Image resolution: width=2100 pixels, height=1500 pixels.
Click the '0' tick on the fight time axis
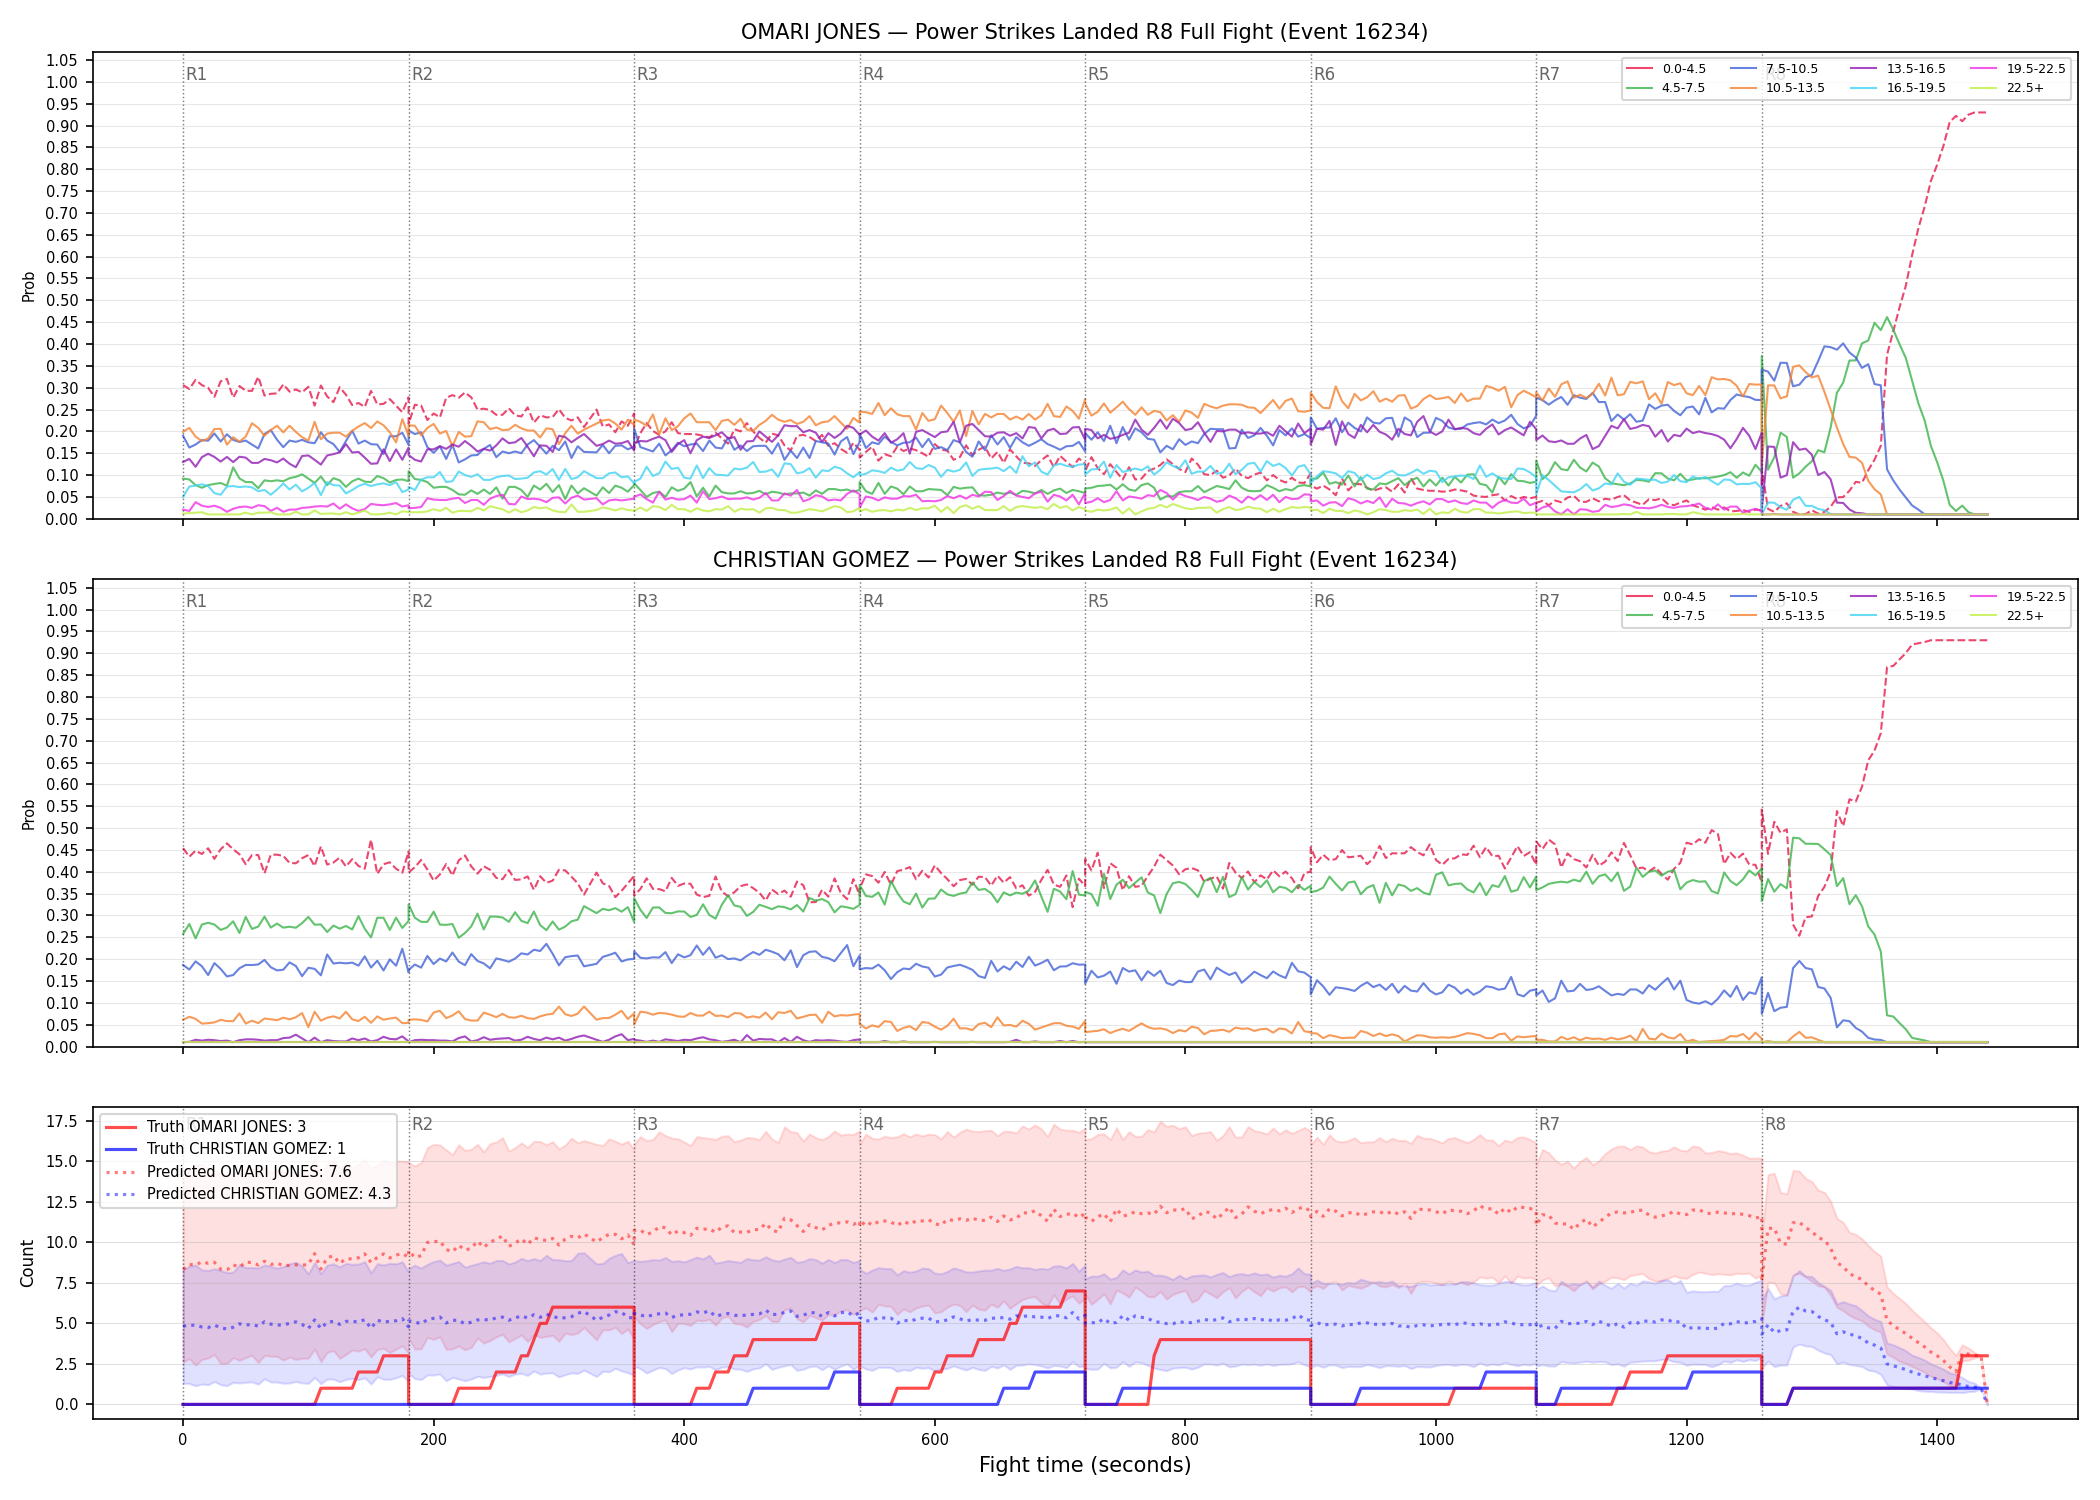(x=182, y=1440)
